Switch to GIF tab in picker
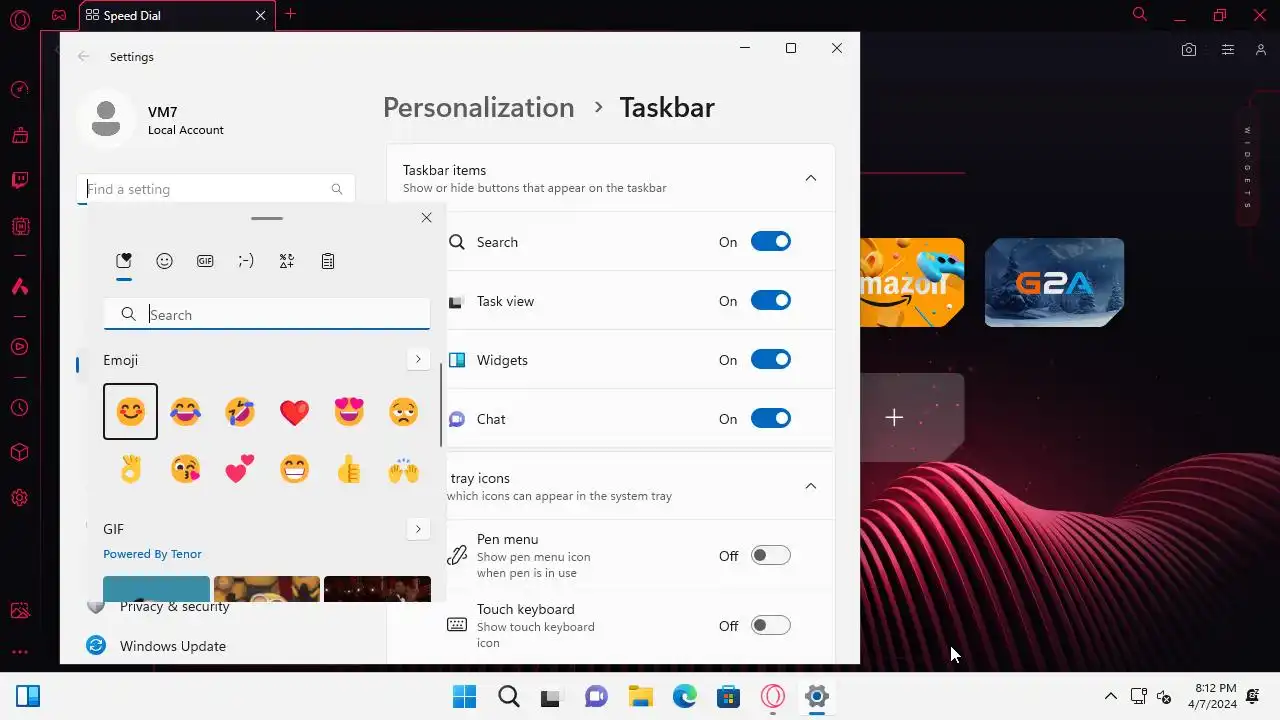Viewport: 1280px width, 720px height. click(205, 261)
